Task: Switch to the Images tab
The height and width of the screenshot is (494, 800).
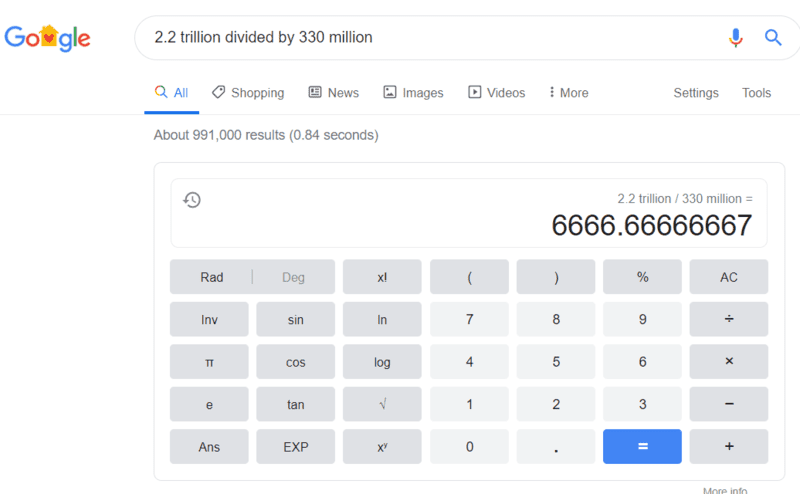Action: [x=413, y=92]
